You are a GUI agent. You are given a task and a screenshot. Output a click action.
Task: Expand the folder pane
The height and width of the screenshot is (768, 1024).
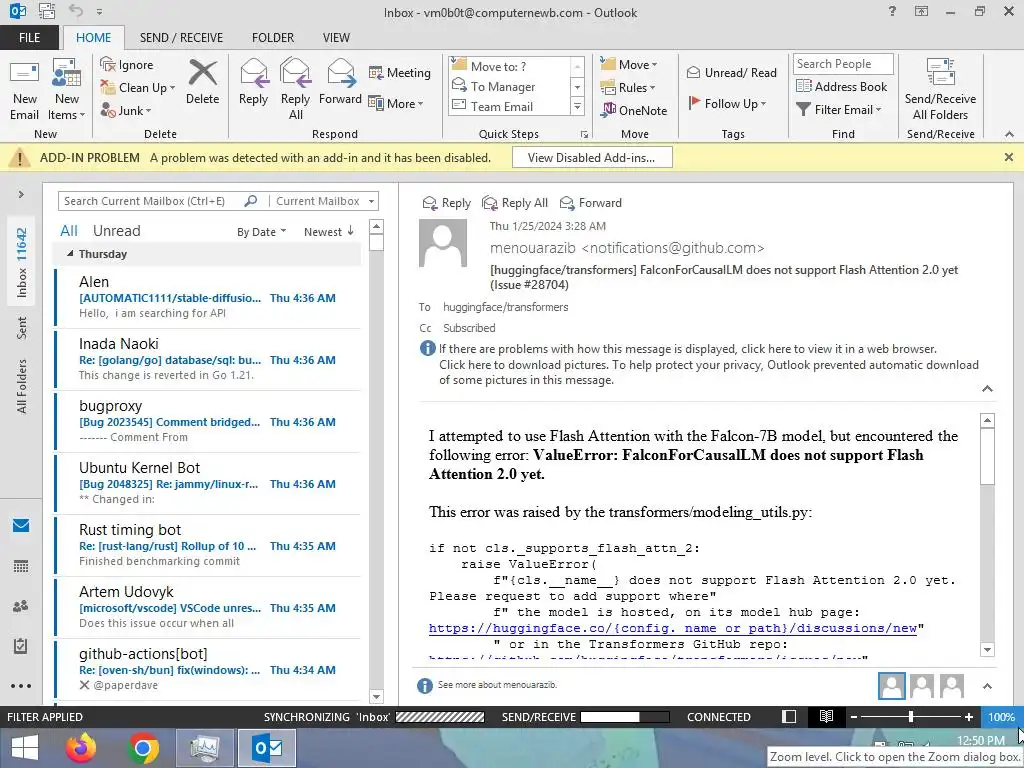(x=21, y=195)
